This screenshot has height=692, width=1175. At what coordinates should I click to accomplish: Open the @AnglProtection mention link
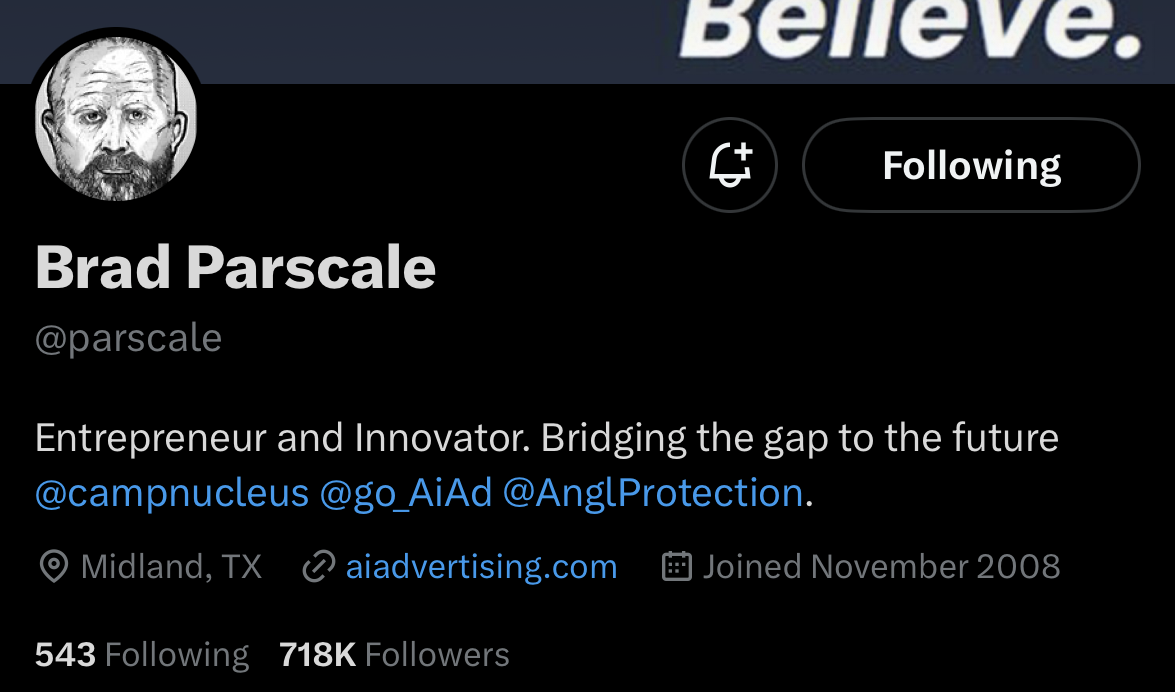point(653,493)
